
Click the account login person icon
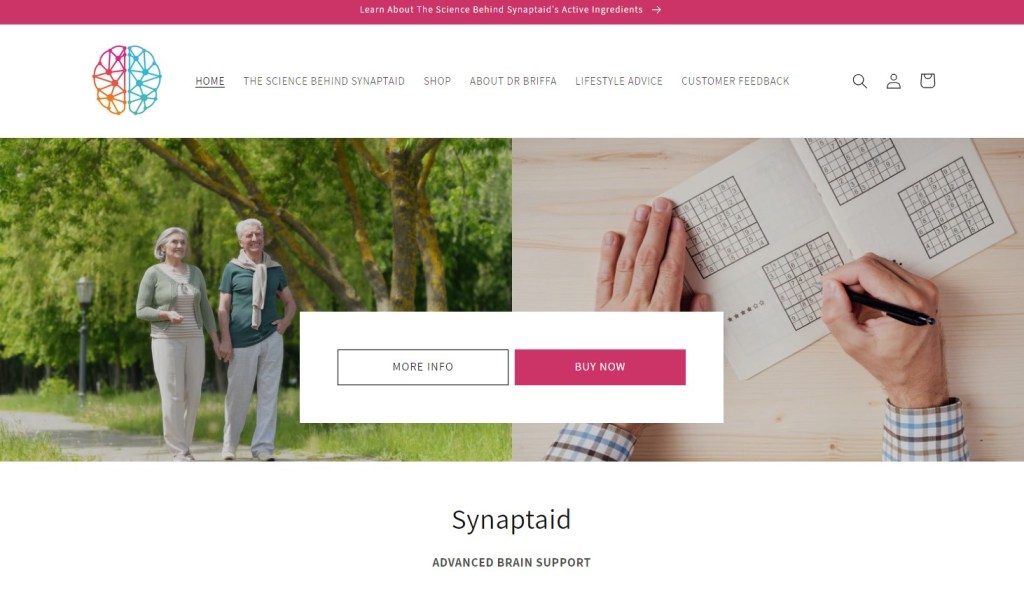click(x=893, y=81)
